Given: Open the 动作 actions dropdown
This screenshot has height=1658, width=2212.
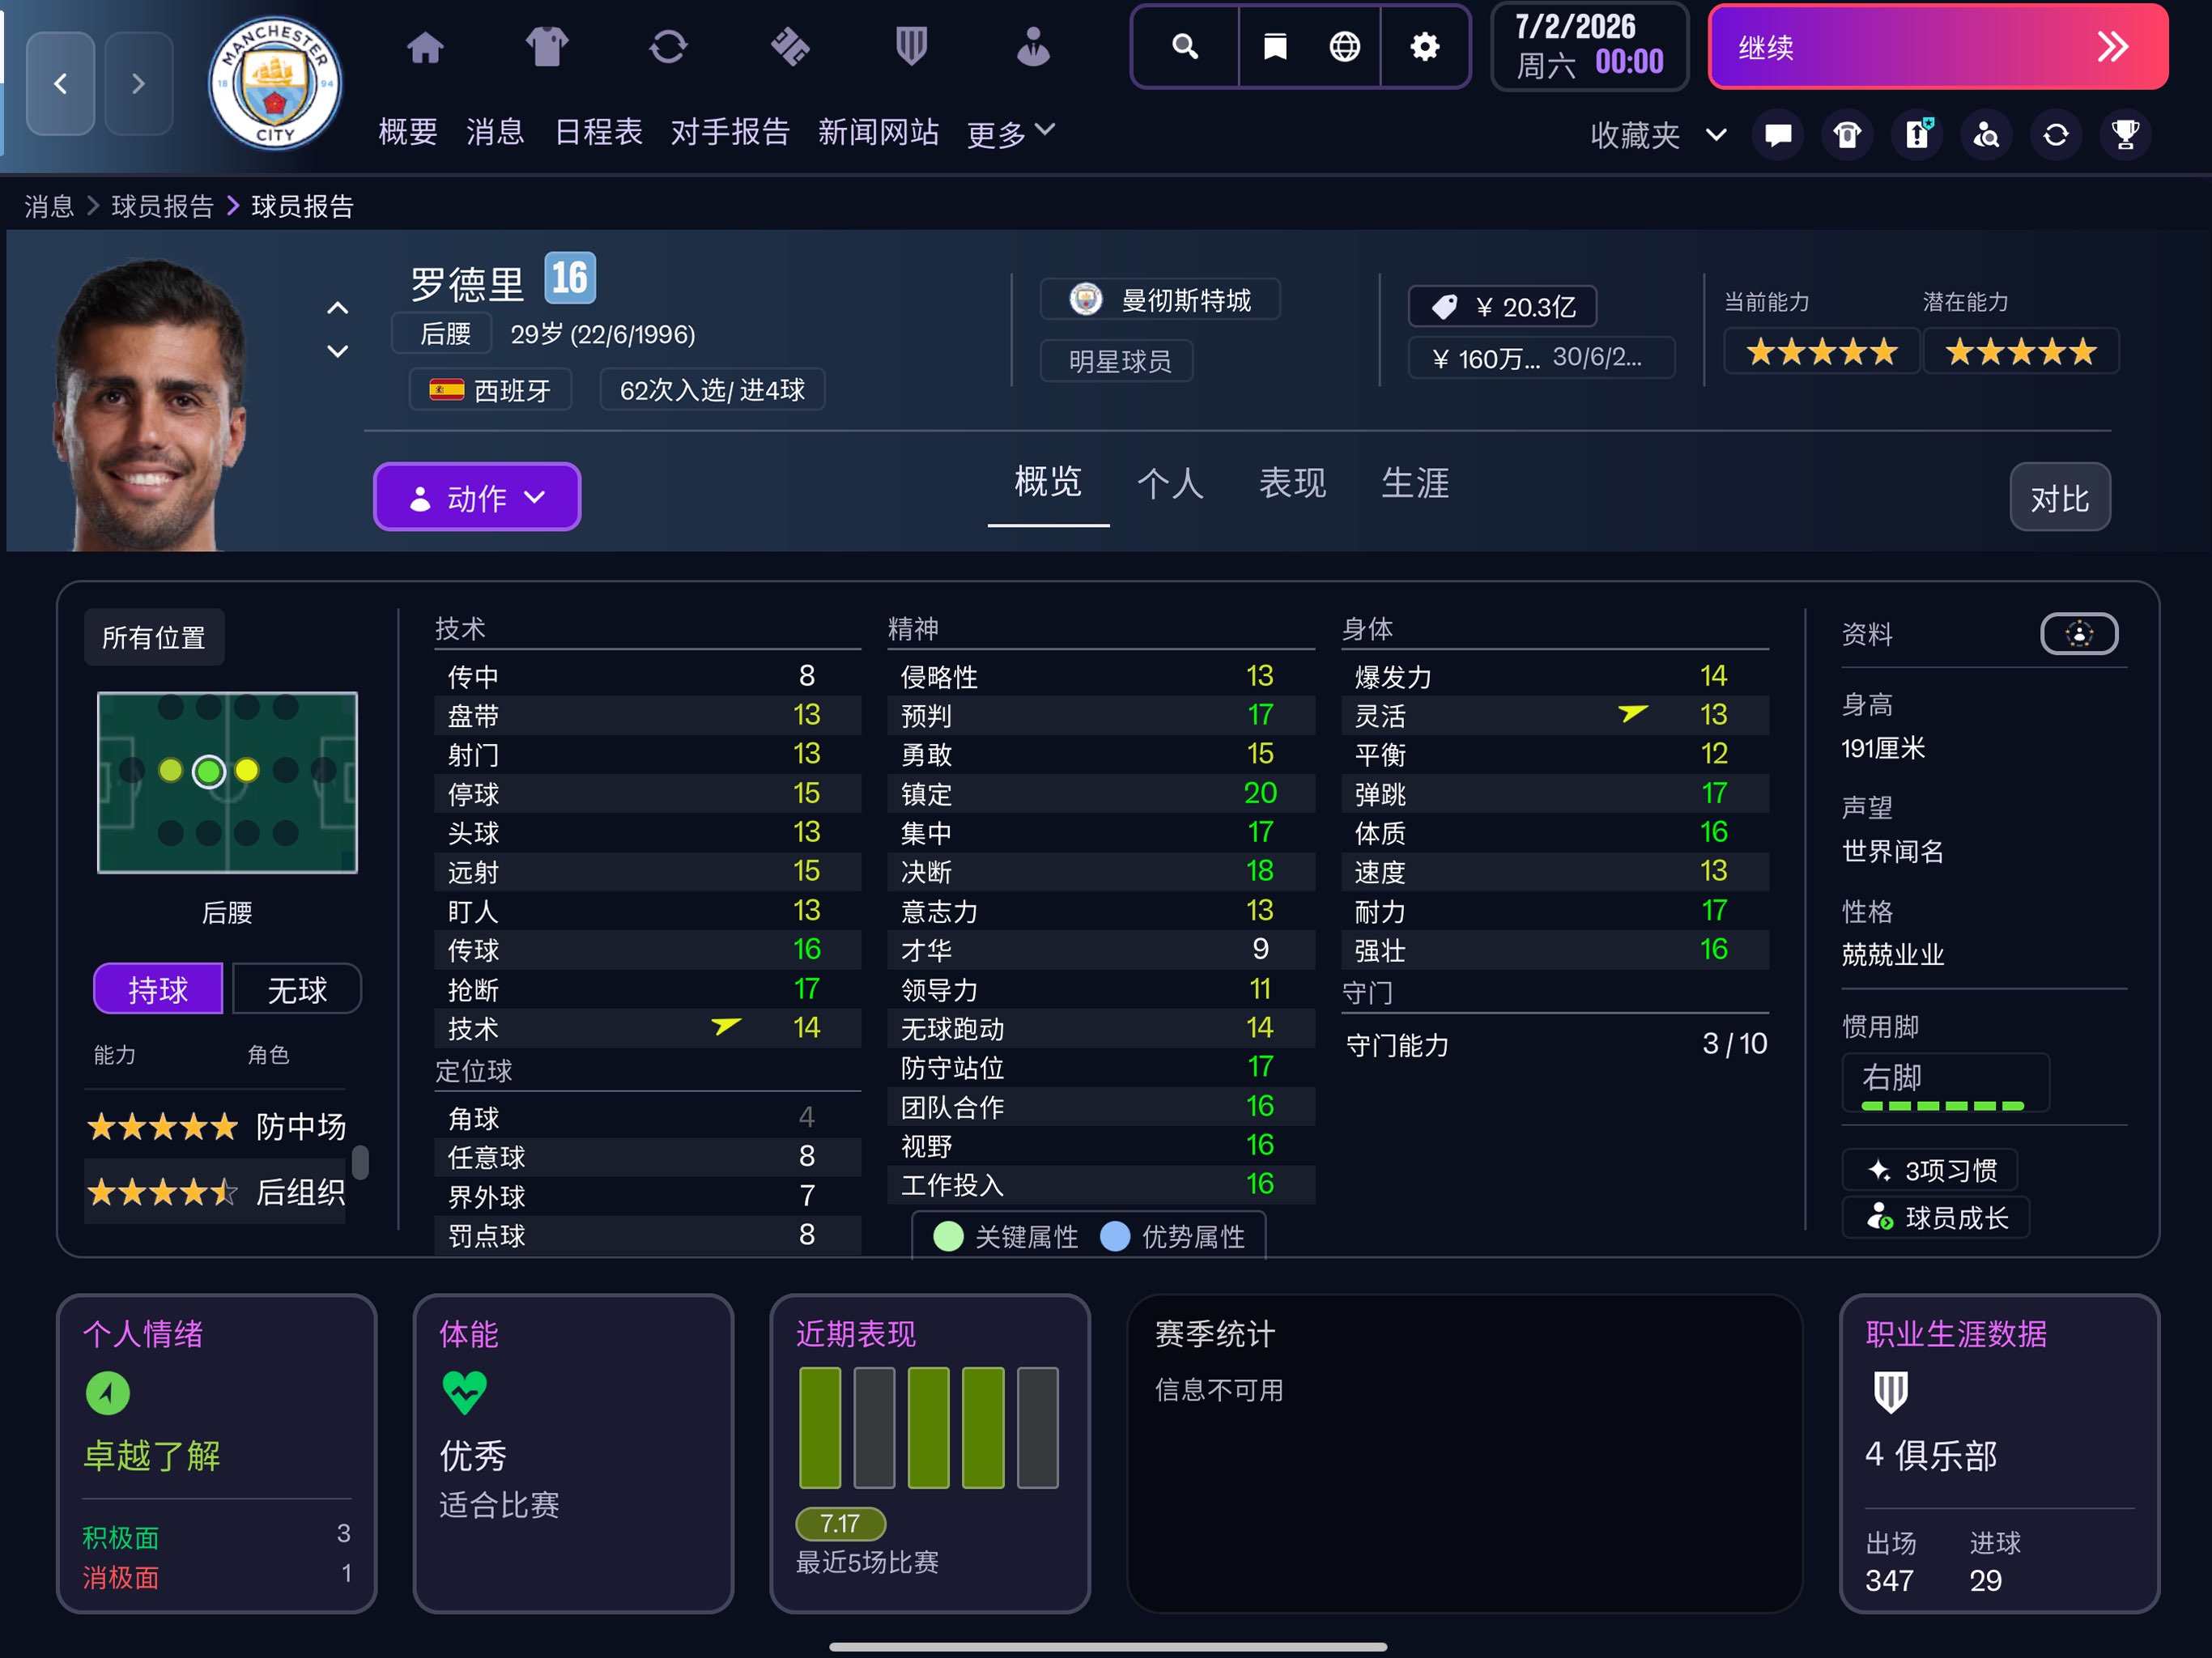Looking at the screenshot, I should pyautogui.click(x=477, y=497).
